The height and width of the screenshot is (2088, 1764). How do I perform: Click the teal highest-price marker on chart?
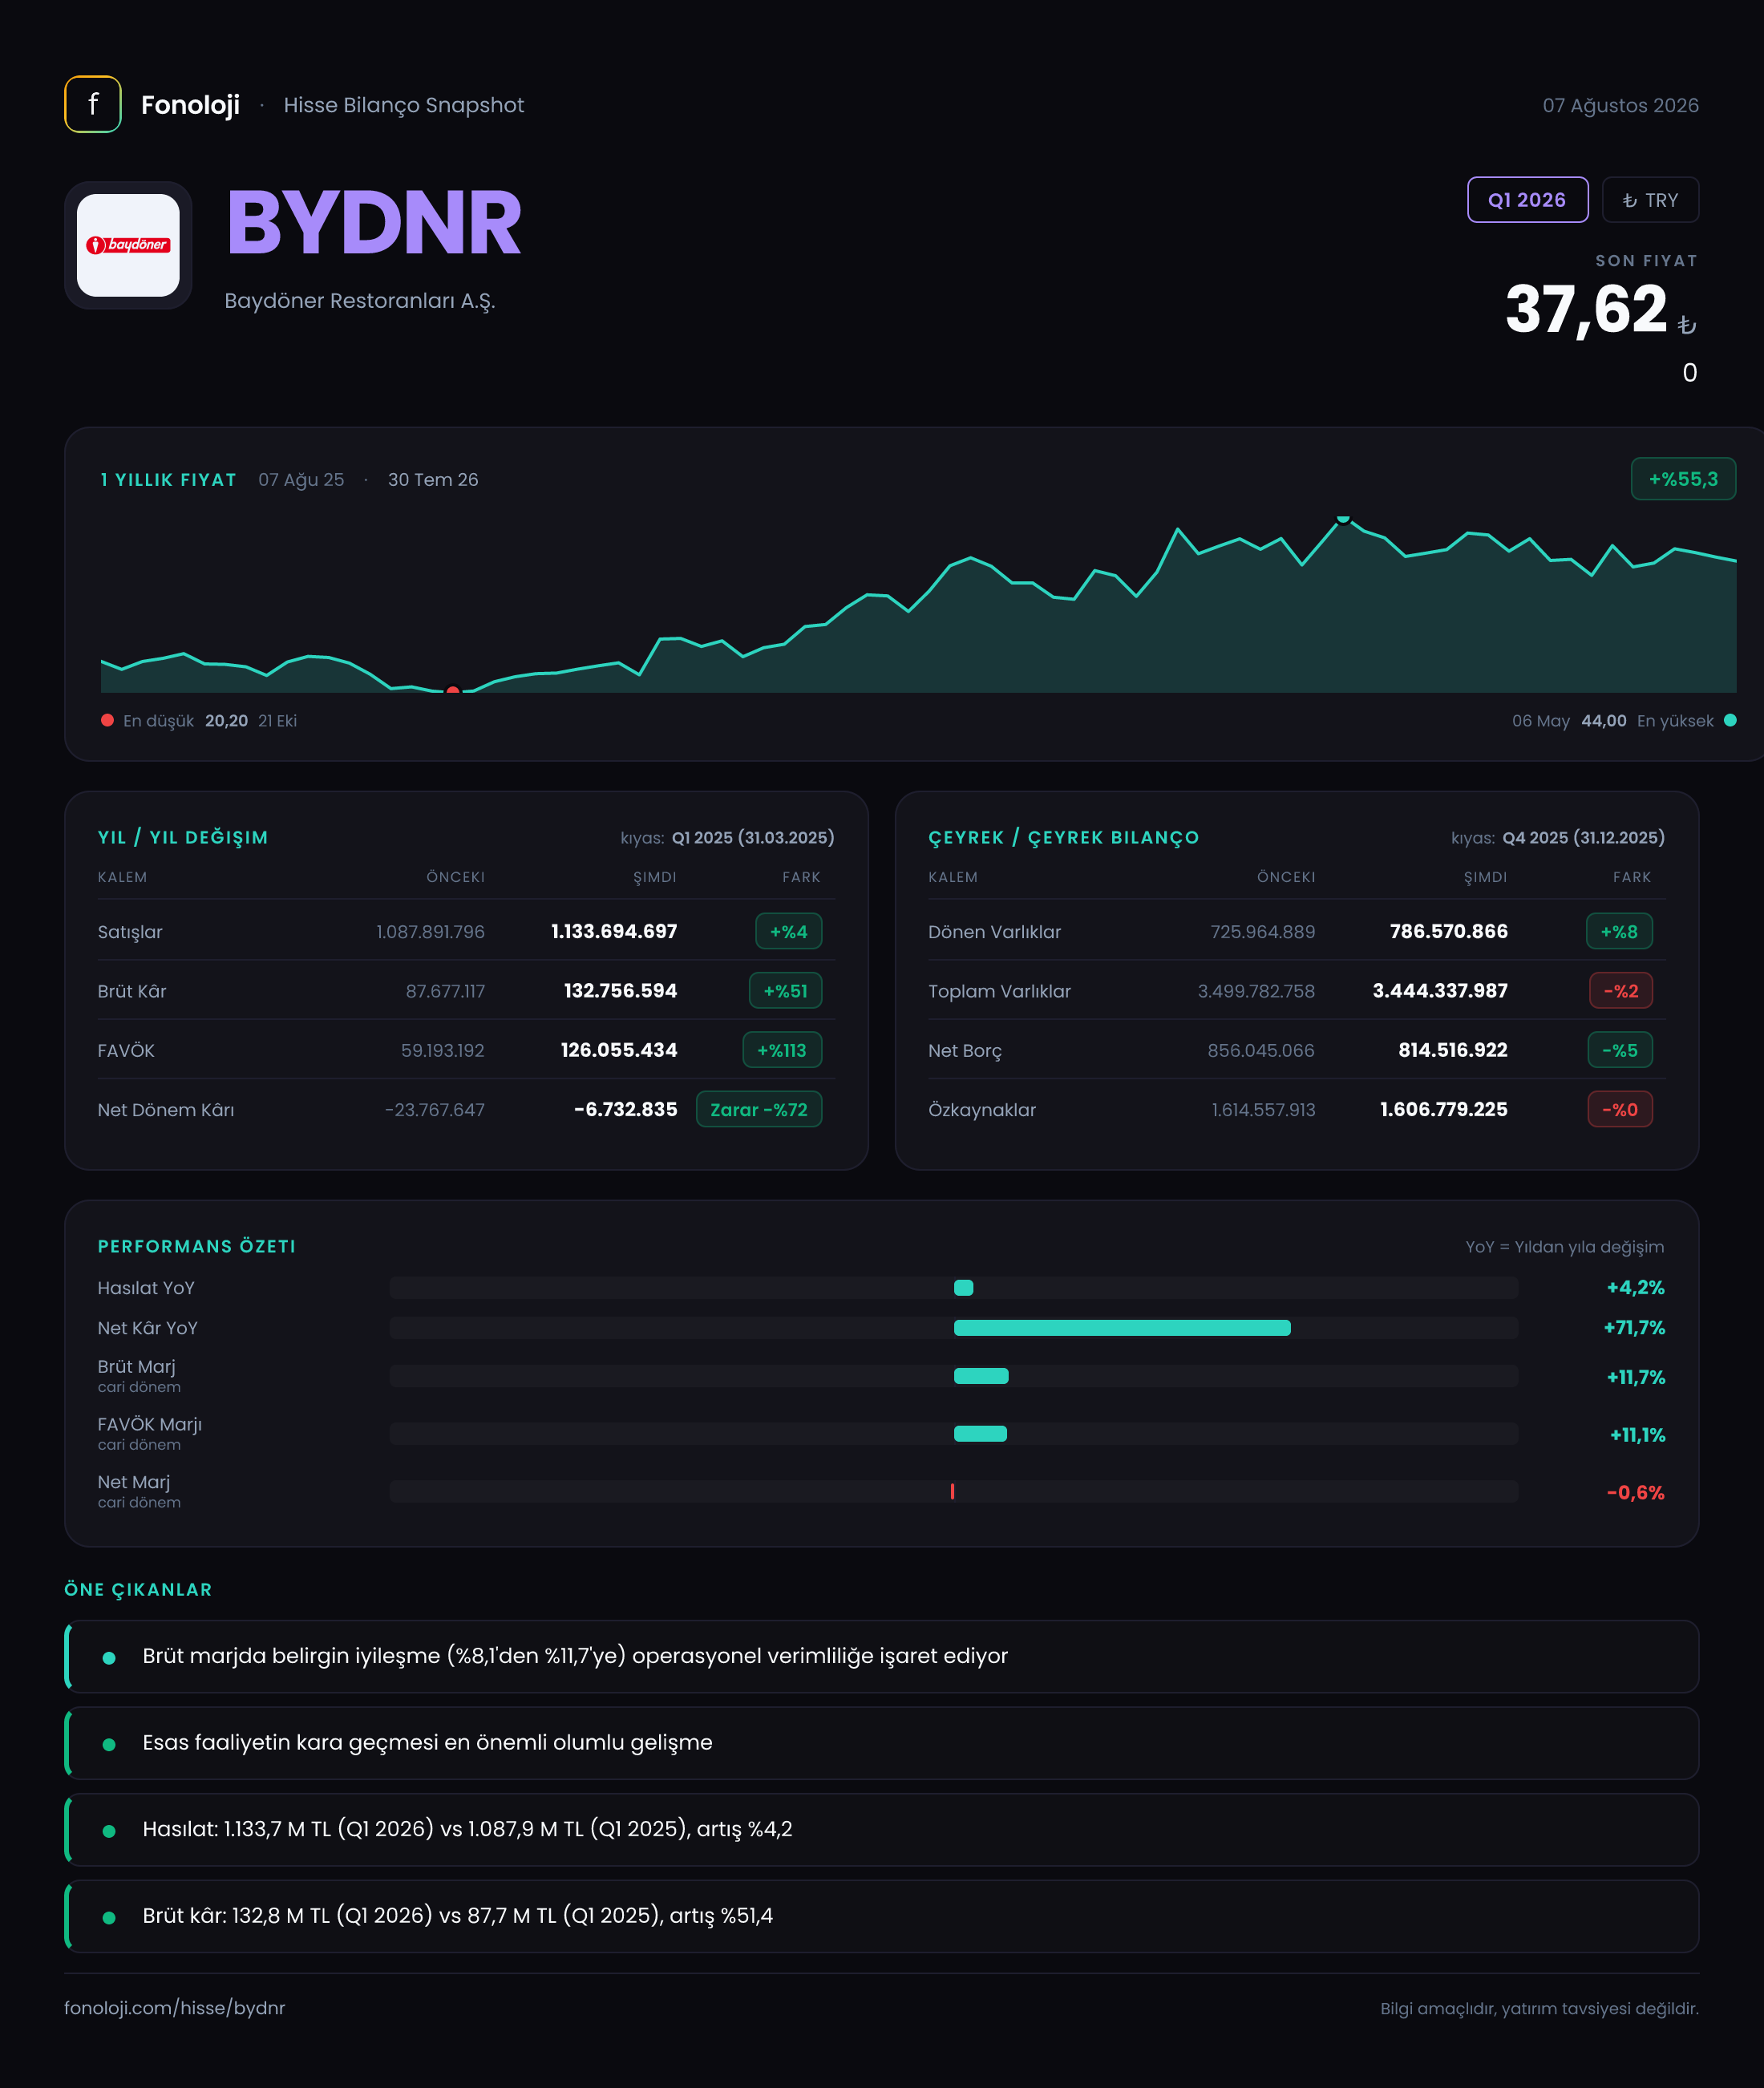1343,518
